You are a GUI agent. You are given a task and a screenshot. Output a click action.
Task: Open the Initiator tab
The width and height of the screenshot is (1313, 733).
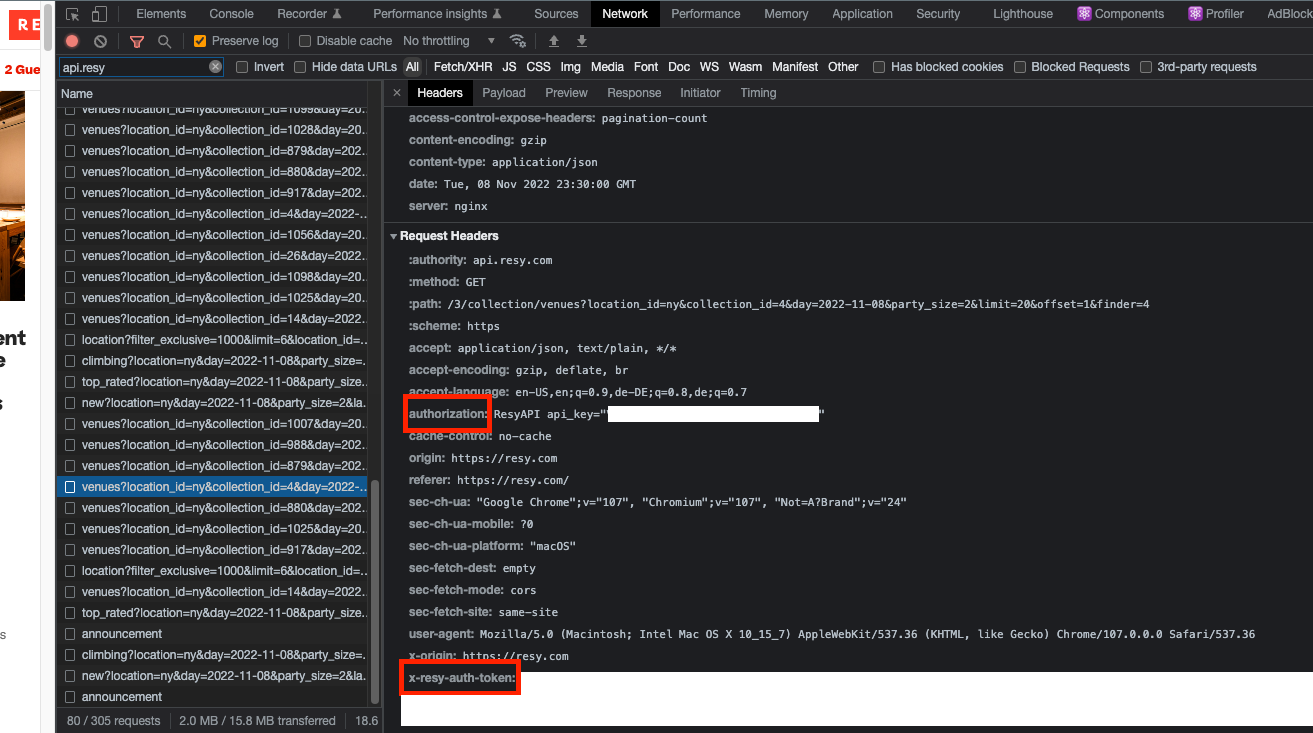(700, 93)
